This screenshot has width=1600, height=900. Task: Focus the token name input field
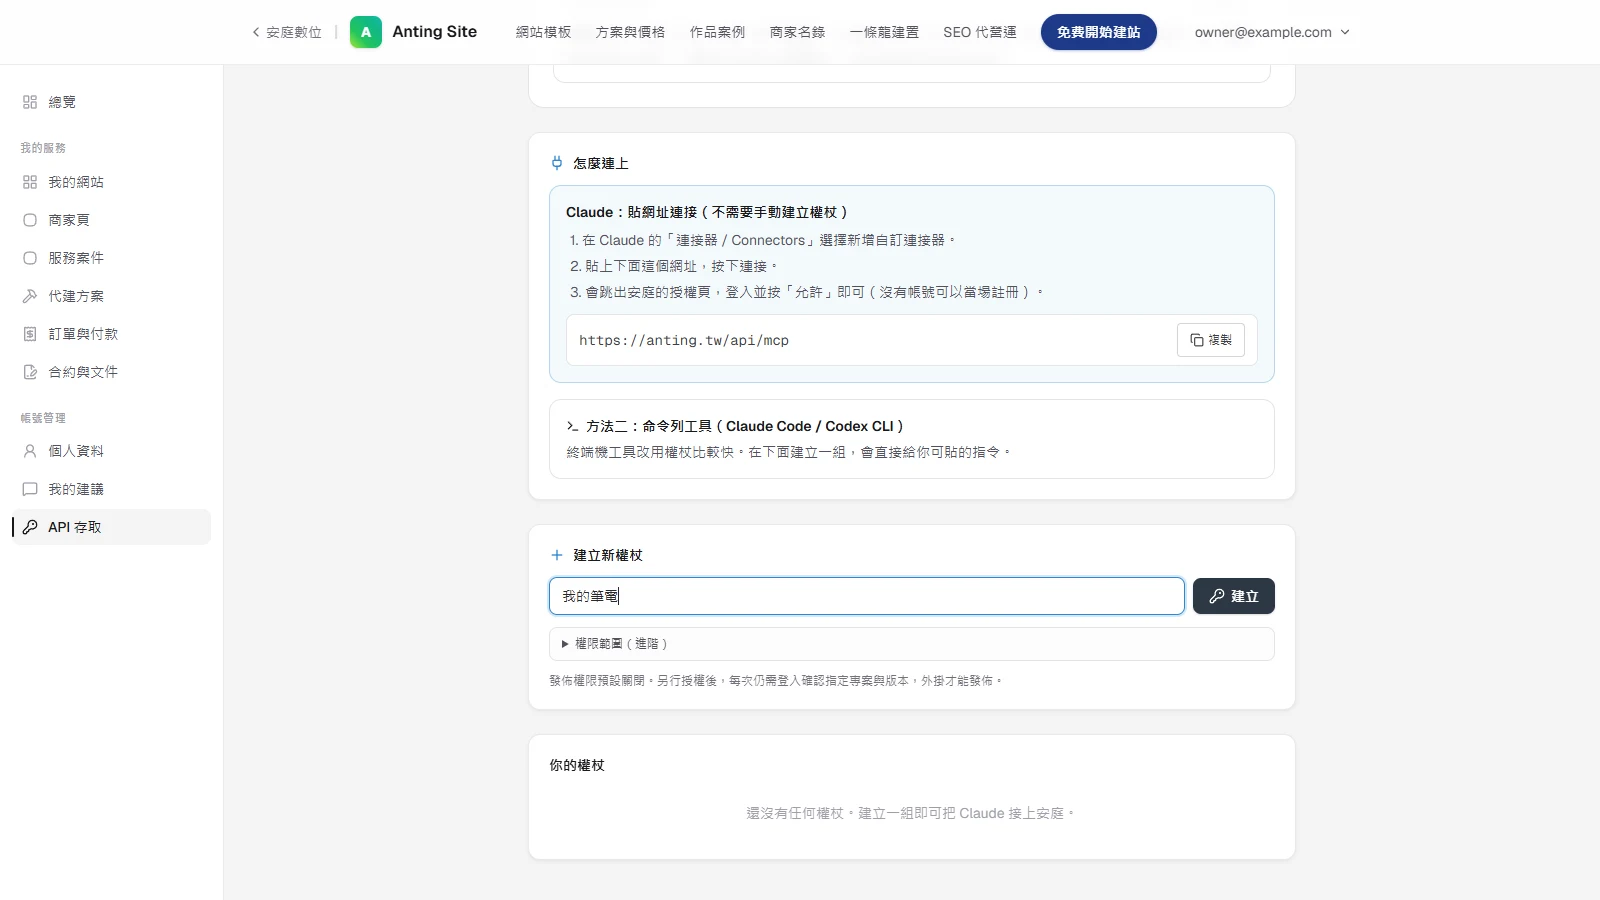click(x=867, y=596)
